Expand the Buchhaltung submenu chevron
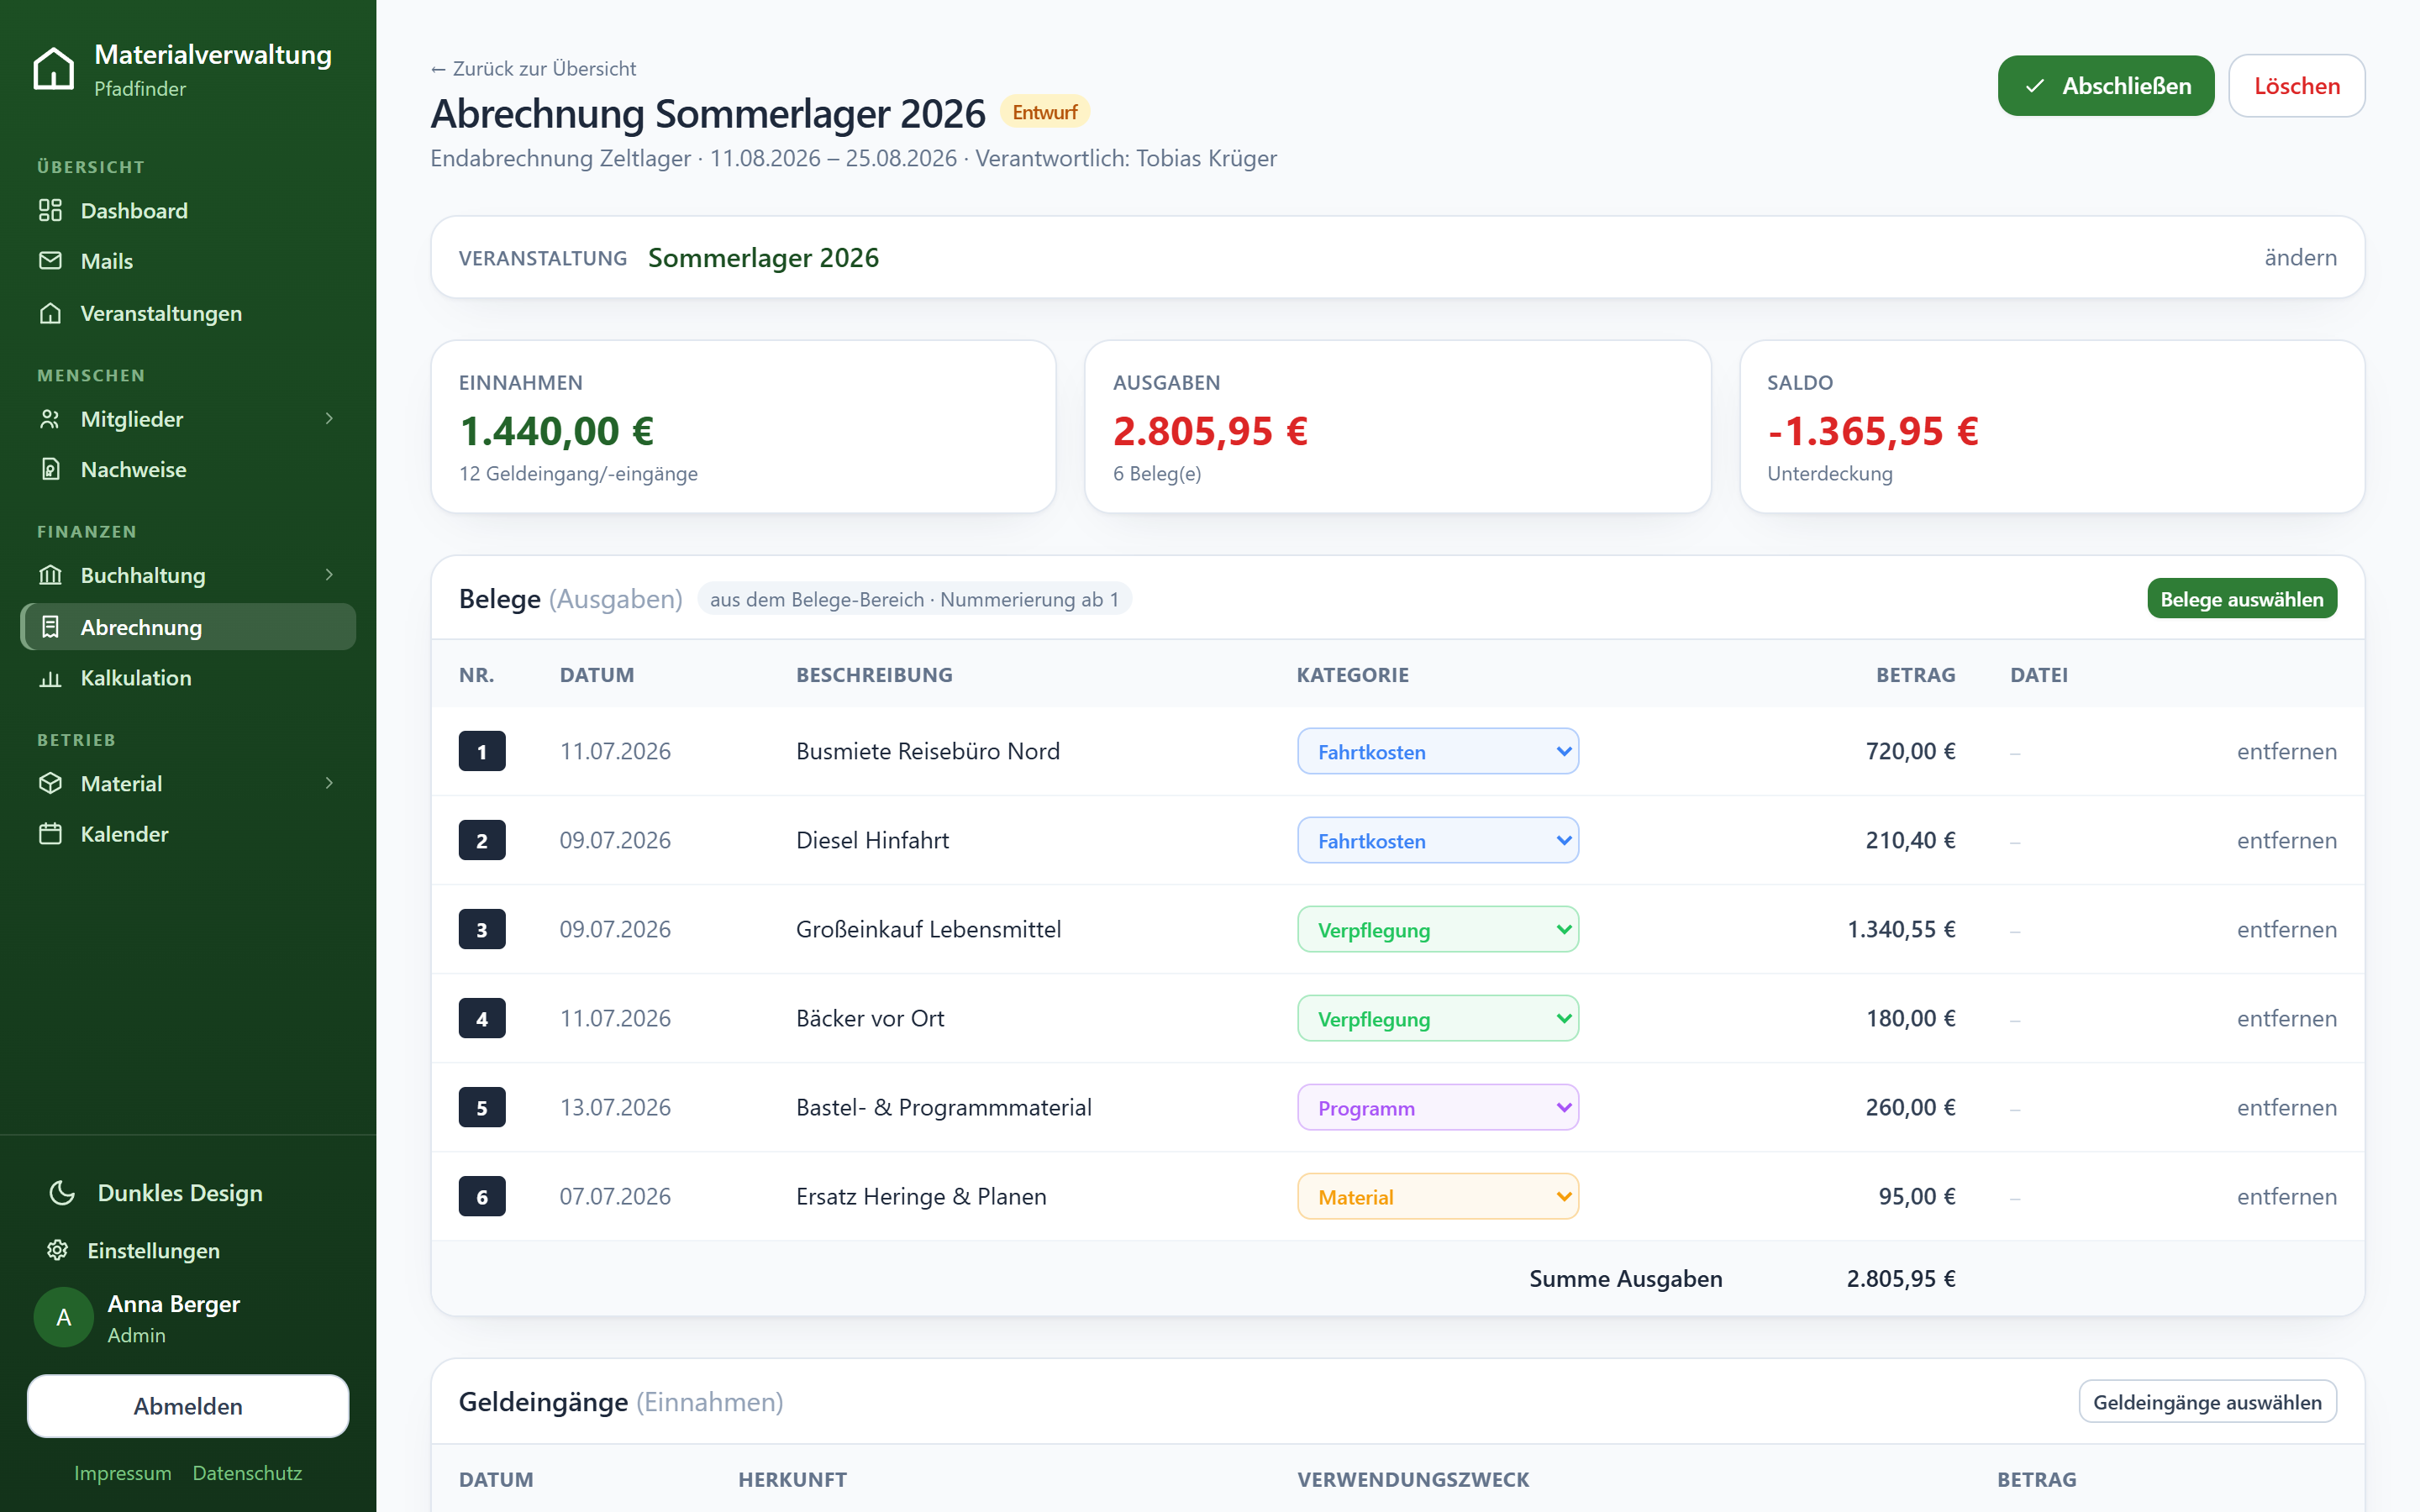2420x1512 pixels. click(329, 575)
